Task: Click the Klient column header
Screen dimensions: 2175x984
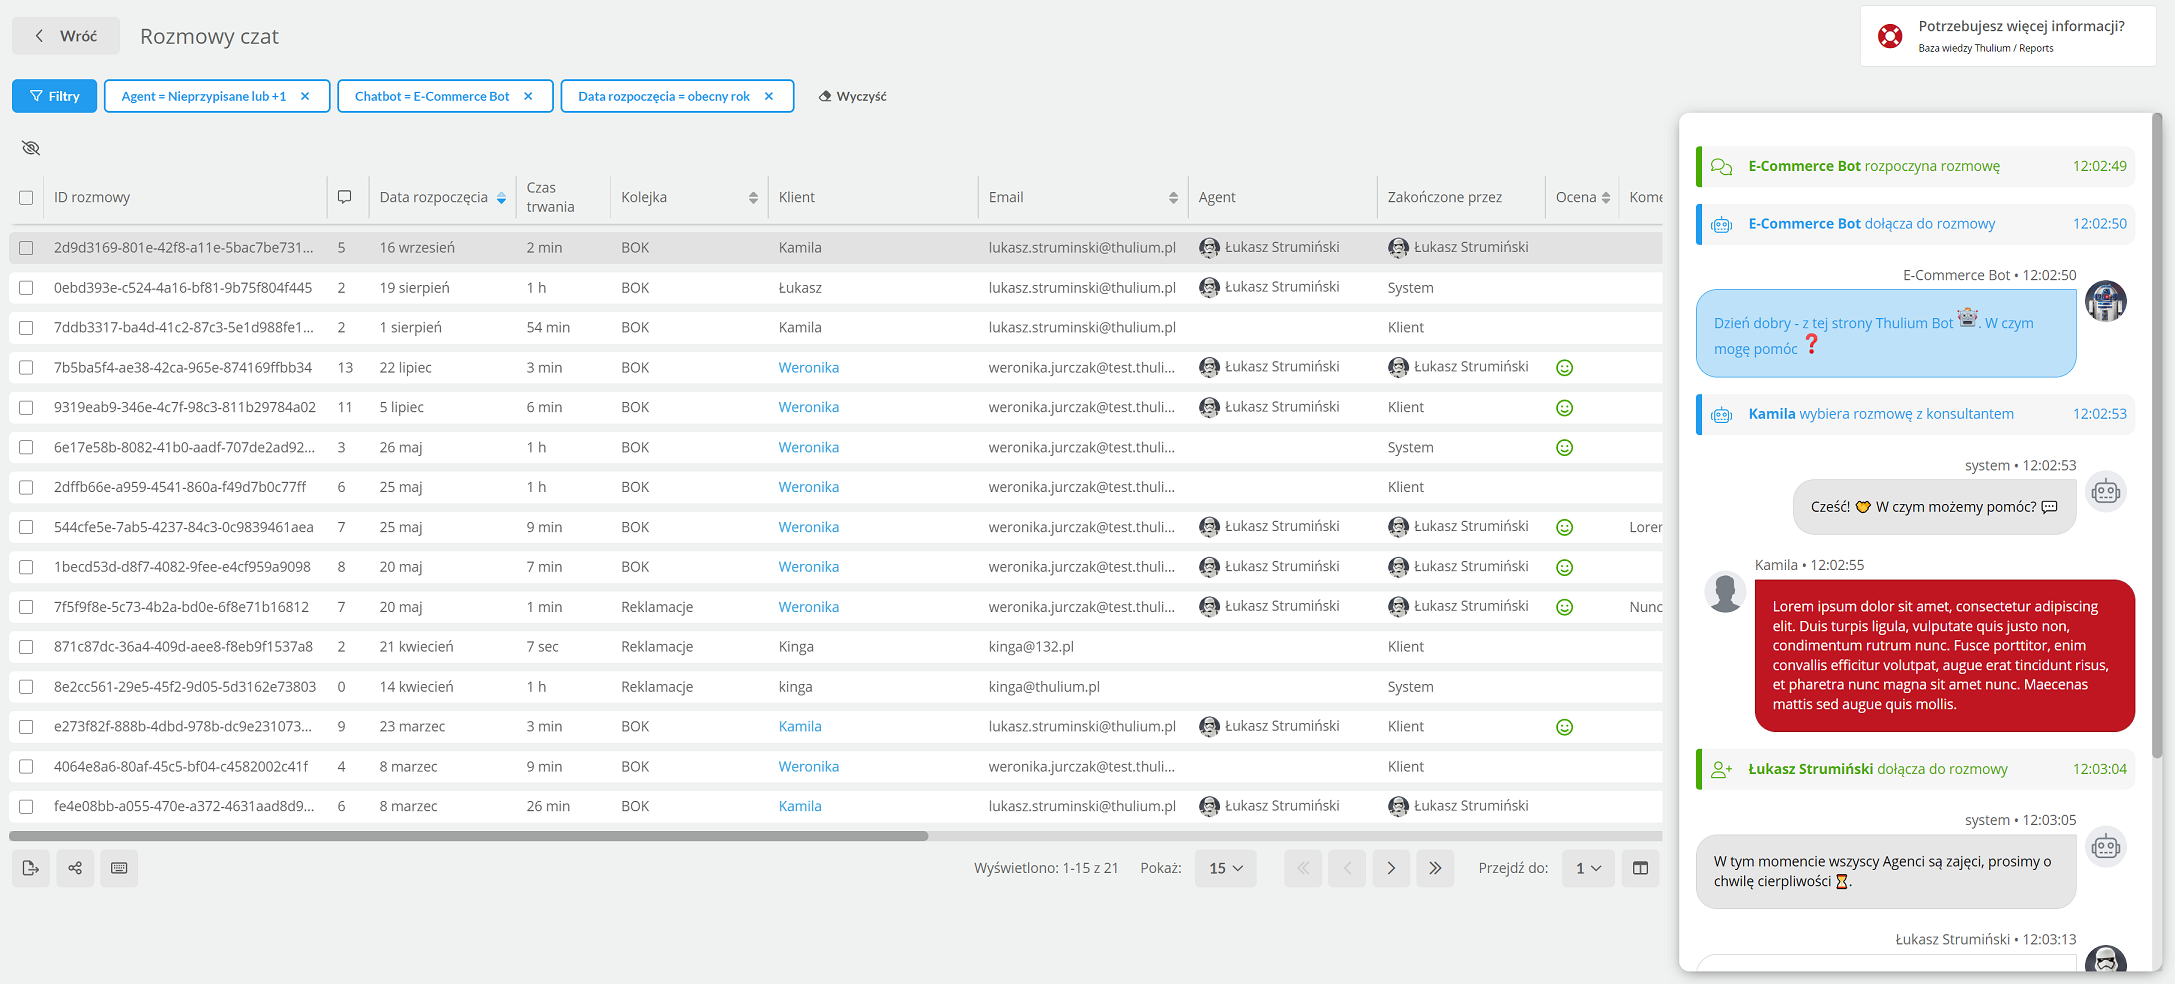Action: (797, 197)
